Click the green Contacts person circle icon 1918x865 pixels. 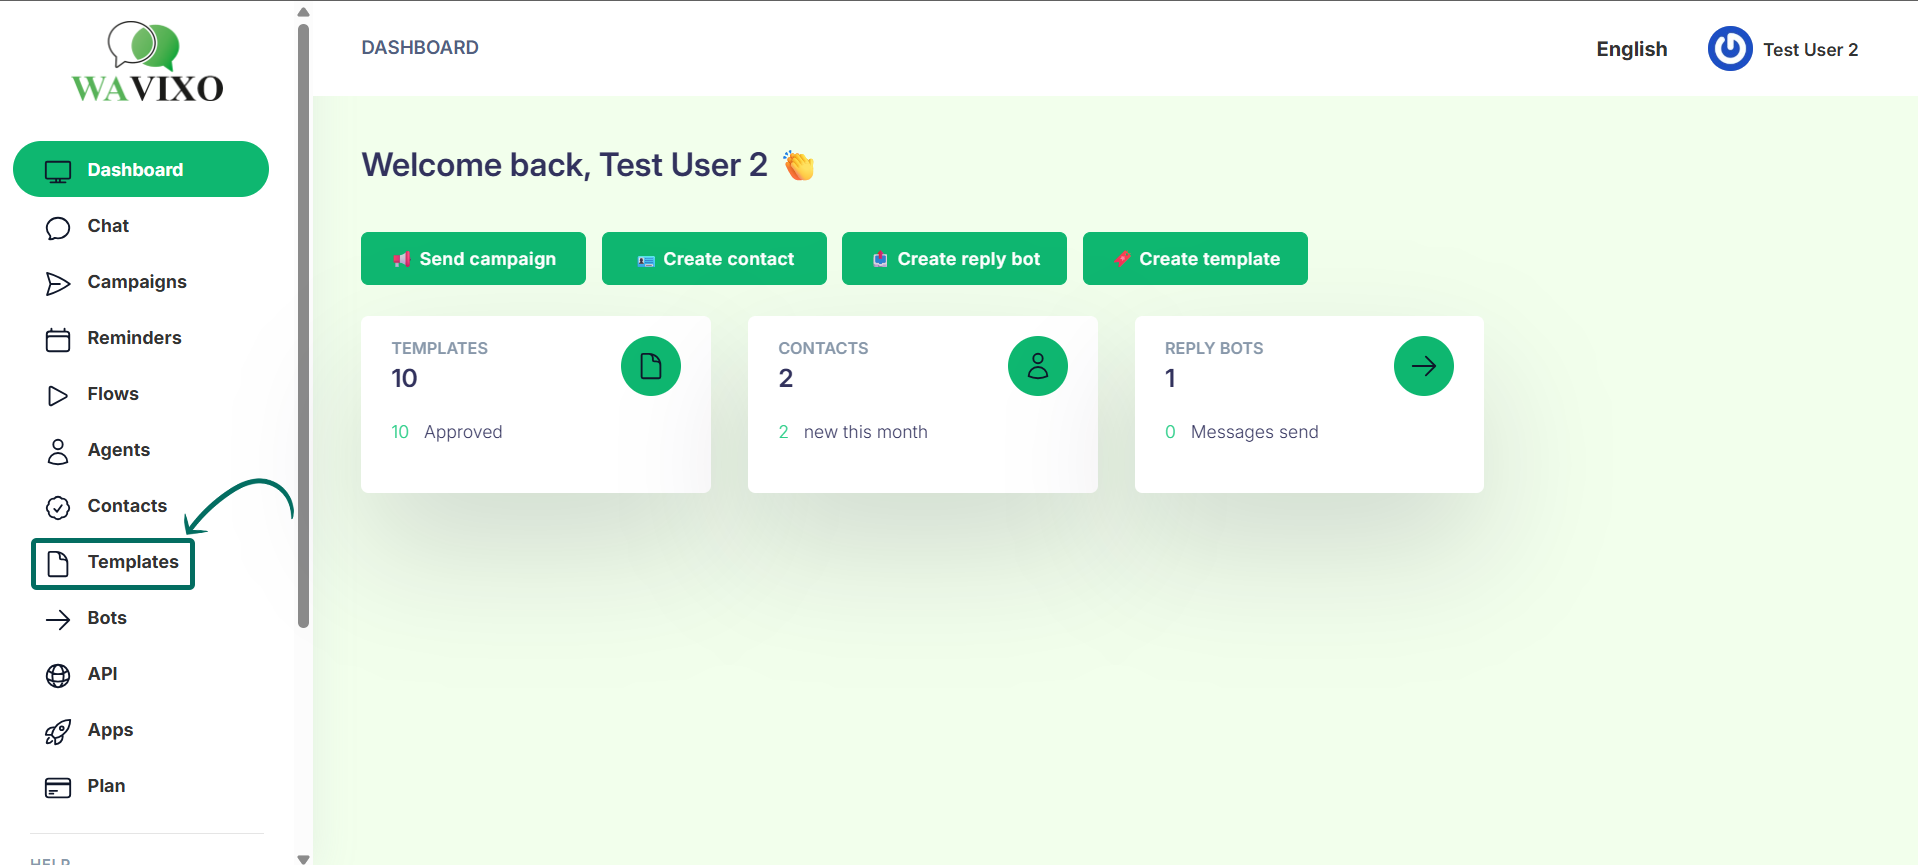pos(1037,366)
